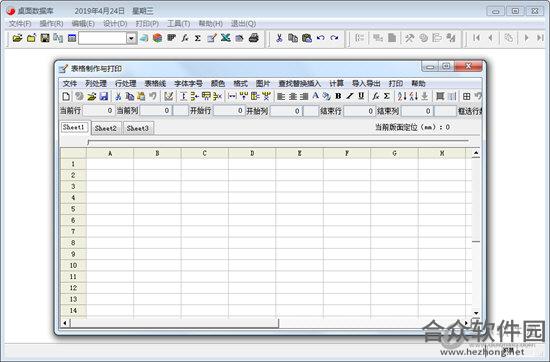The image size is (550, 362).
Task: Click the font A icon
Action: pos(315,95)
